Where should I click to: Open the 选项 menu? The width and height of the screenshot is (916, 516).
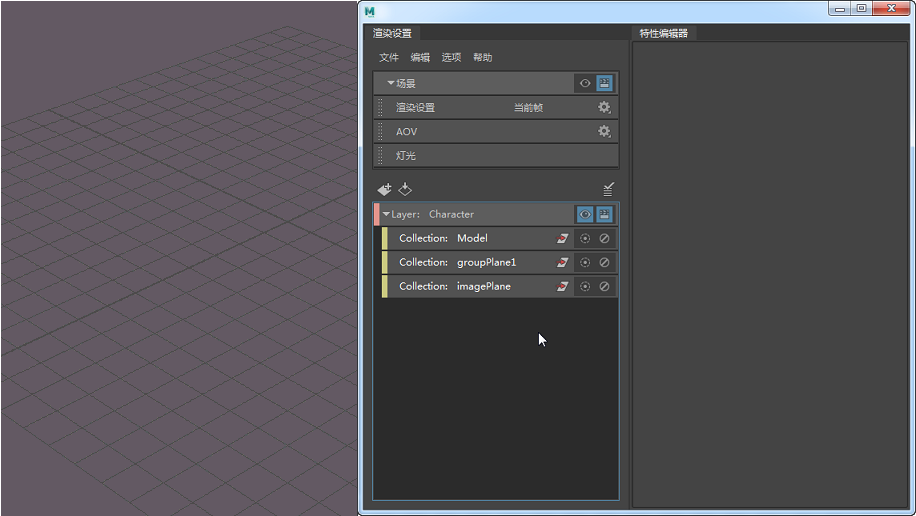tap(451, 57)
